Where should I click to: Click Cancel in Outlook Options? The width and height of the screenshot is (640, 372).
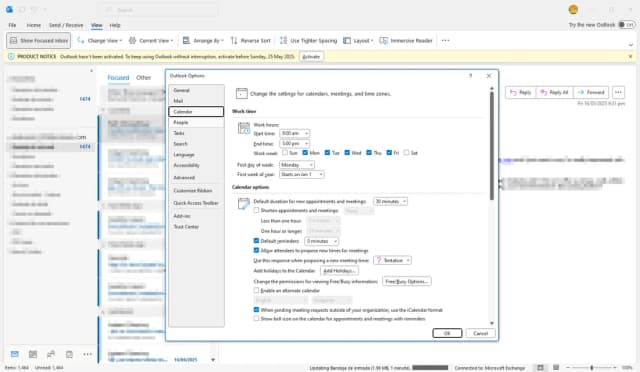click(480, 333)
